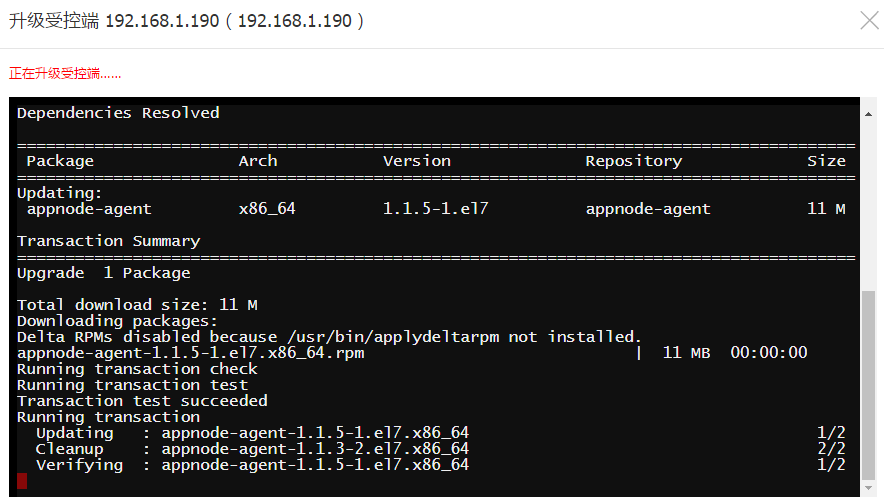884x499 pixels.
Task: Click the 'Package' column header
Action: click(x=60, y=161)
